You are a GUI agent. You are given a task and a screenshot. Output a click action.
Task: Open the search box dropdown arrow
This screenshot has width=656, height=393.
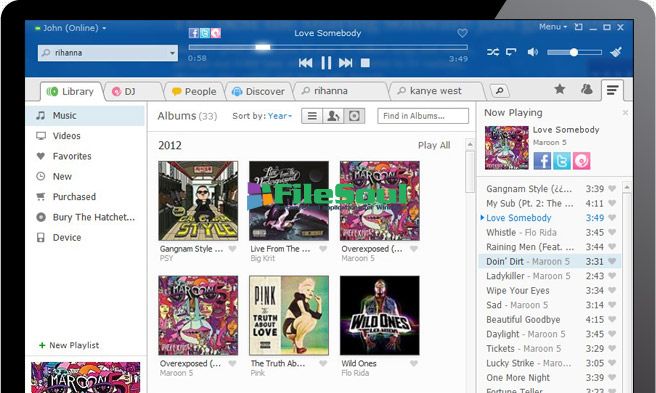coord(172,53)
